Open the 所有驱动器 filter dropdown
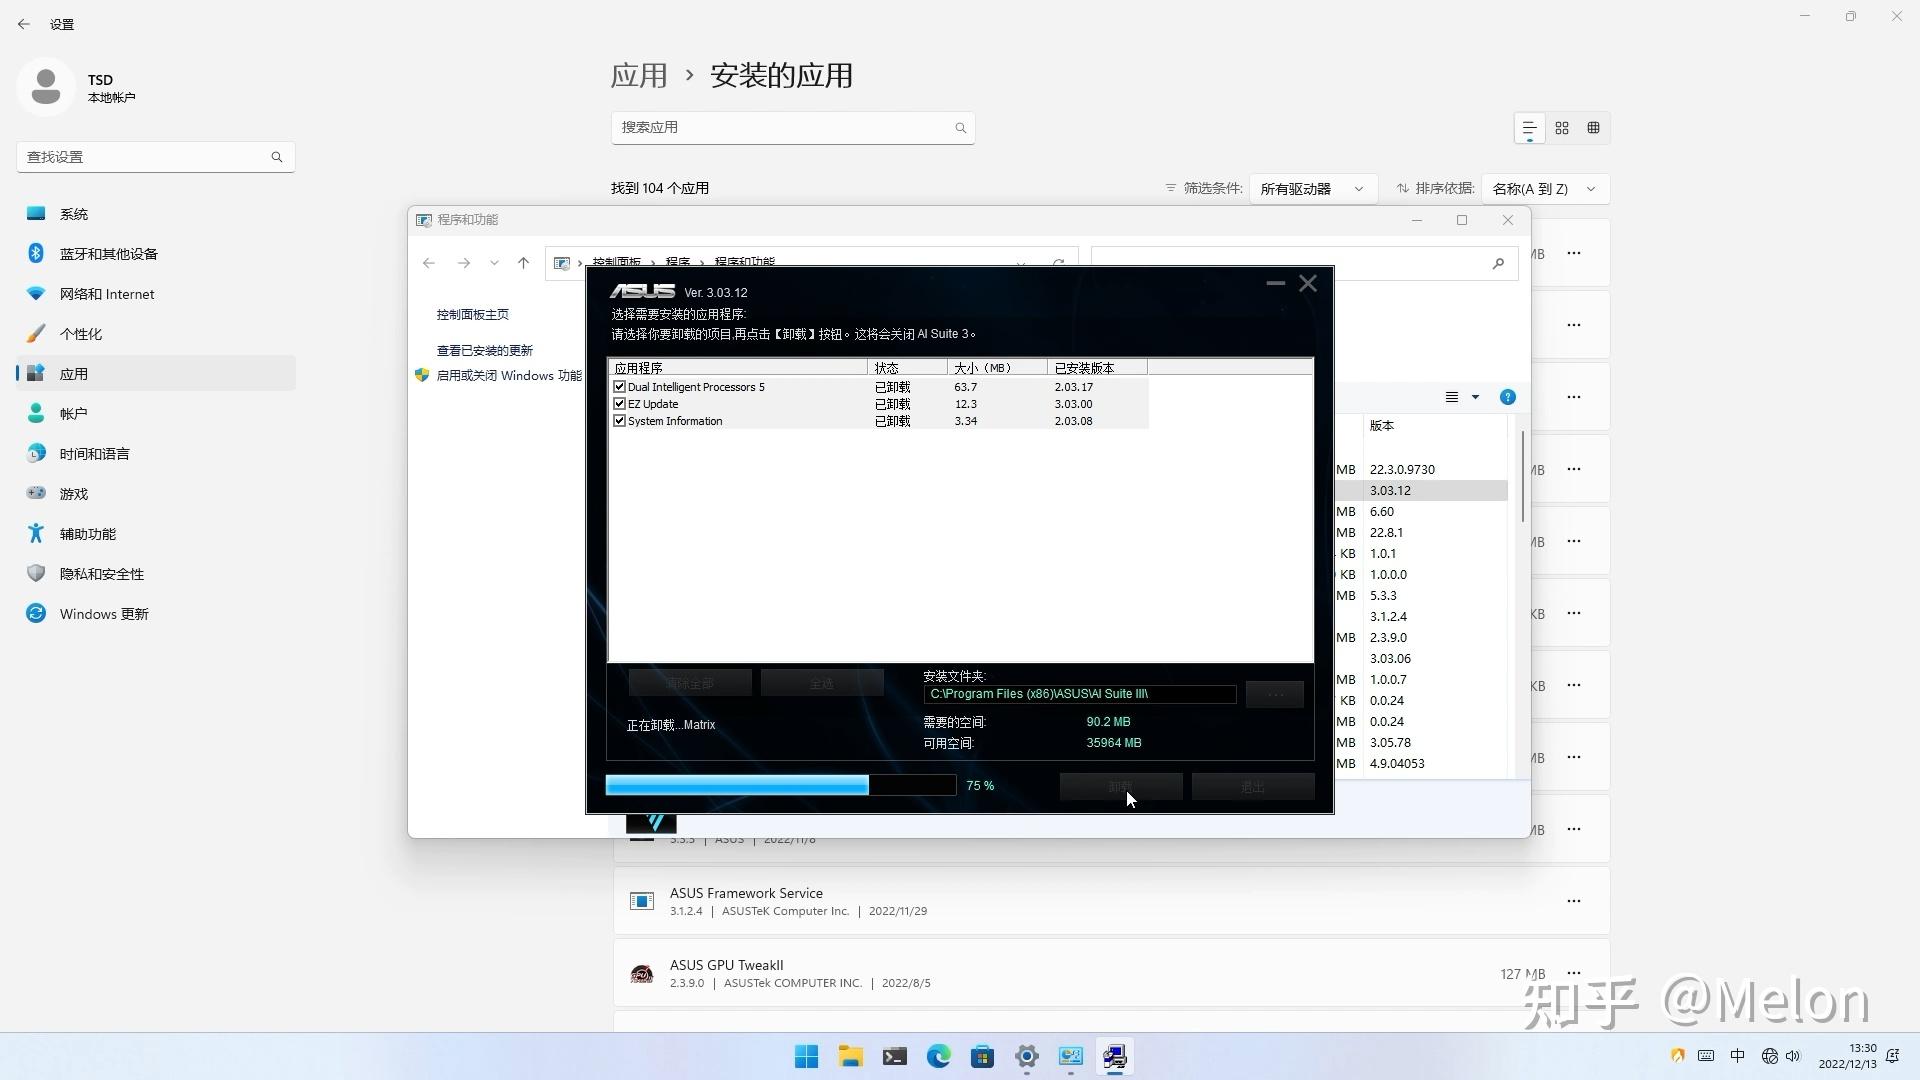 1312,189
